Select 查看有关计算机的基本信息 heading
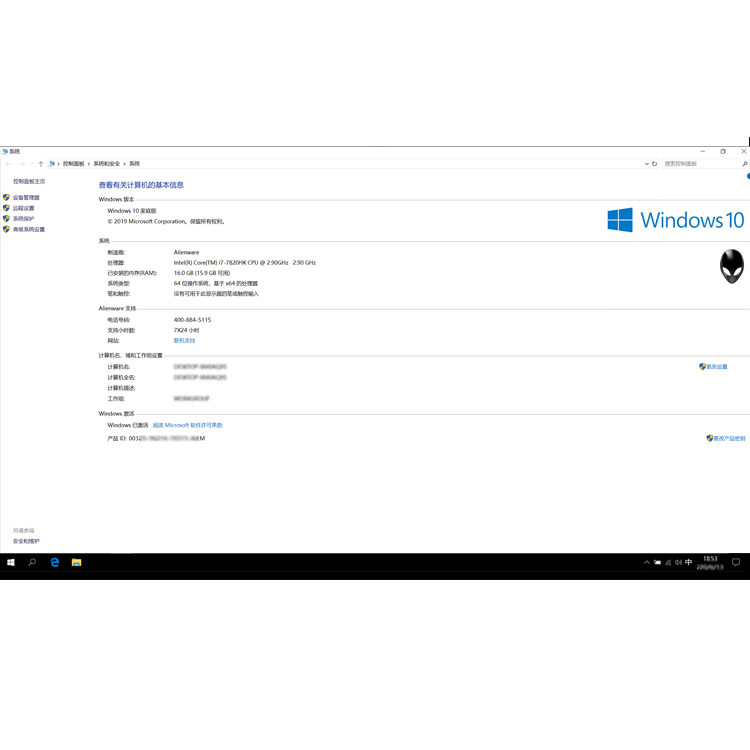This screenshot has width=750, height=750. (141, 185)
